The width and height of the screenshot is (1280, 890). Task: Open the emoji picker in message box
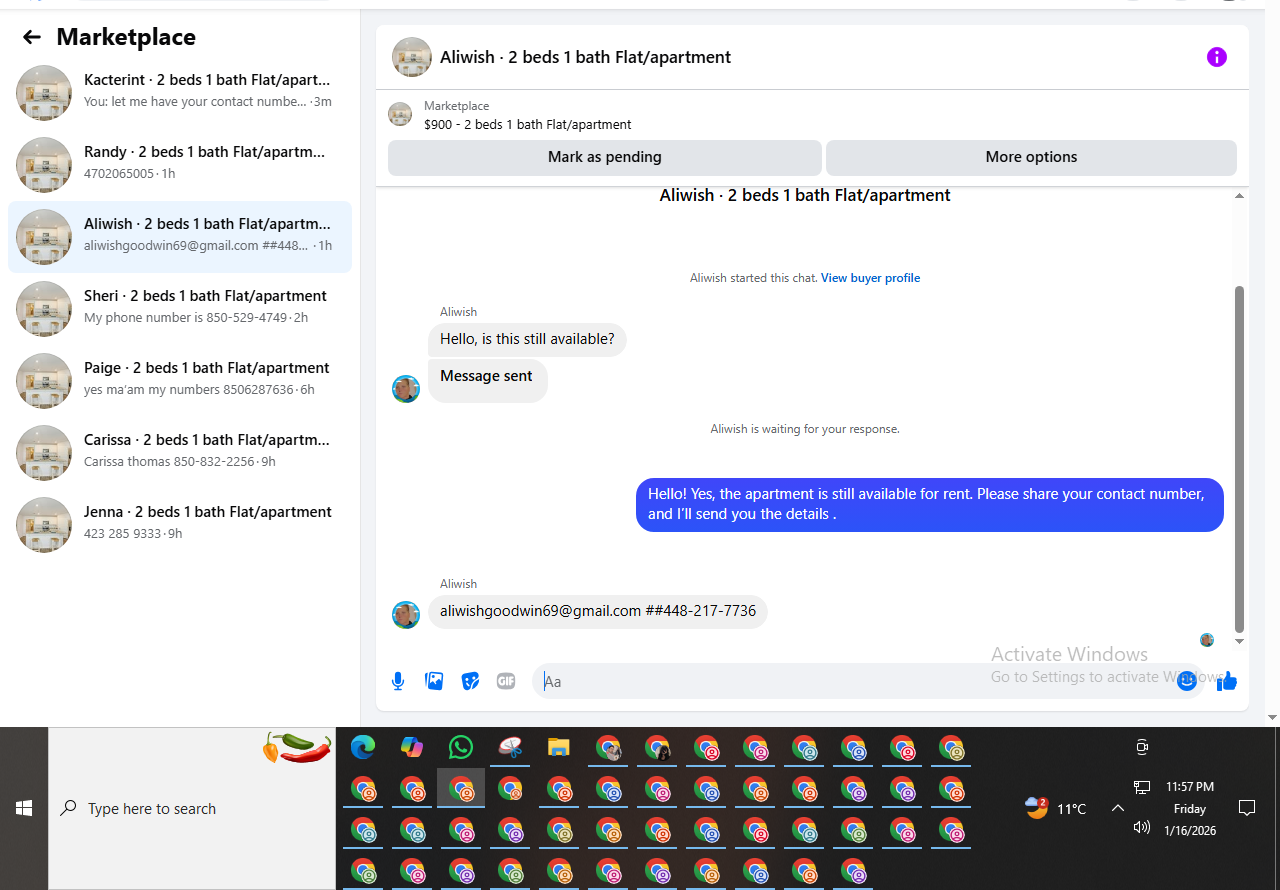1186,681
